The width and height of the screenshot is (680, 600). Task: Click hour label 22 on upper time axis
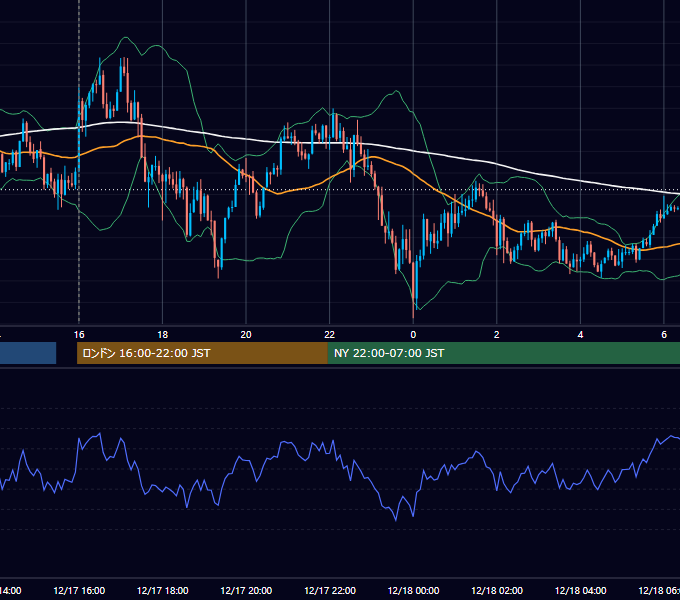[x=330, y=335]
